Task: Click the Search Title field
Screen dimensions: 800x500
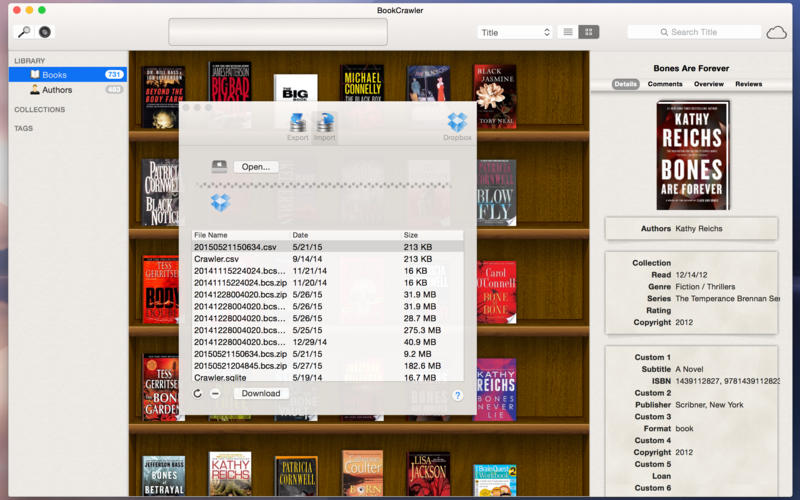Action: 694,32
